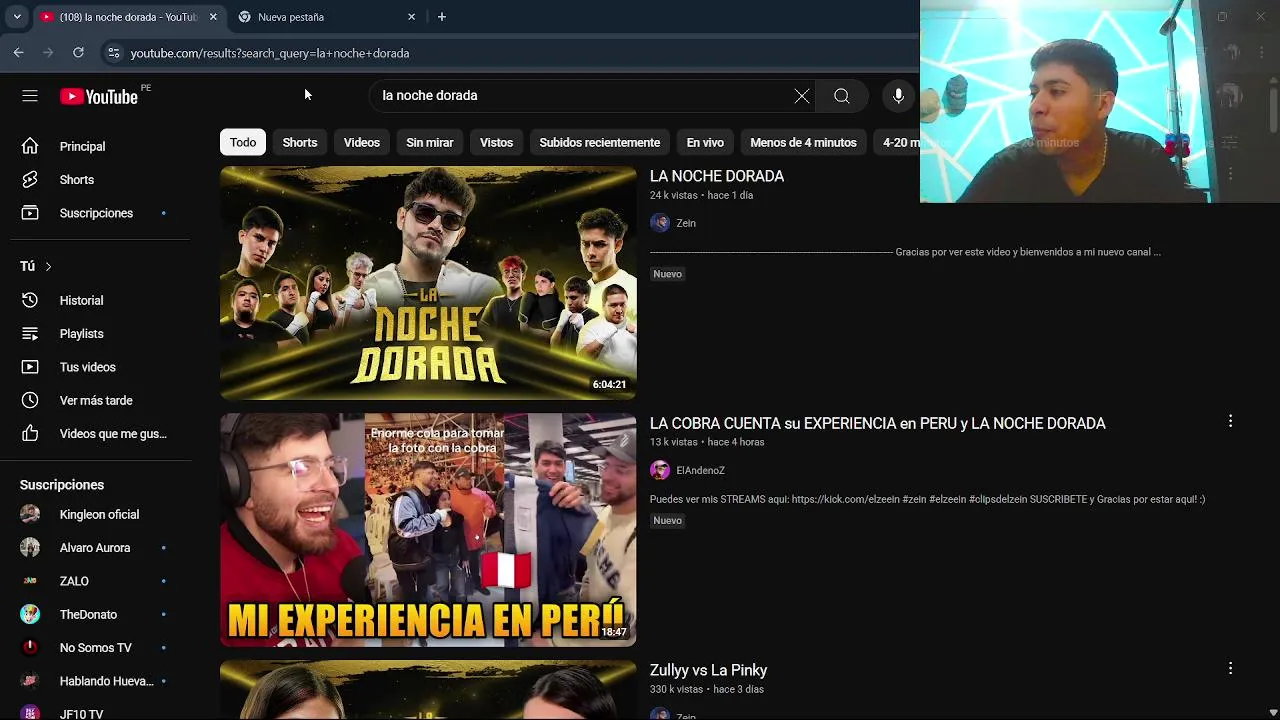Viewport: 1280px width, 720px height.
Task: Open the Zullyy vs La Pinky title
Action: coord(709,670)
